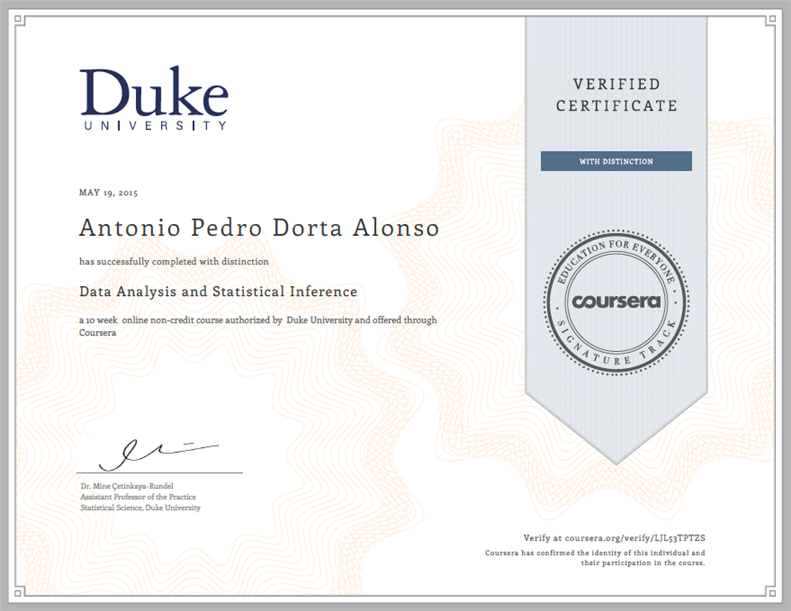Click course title 'Data Analysis and Statistical Inference'
Image resolution: width=791 pixels, height=611 pixels.
pos(218,292)
